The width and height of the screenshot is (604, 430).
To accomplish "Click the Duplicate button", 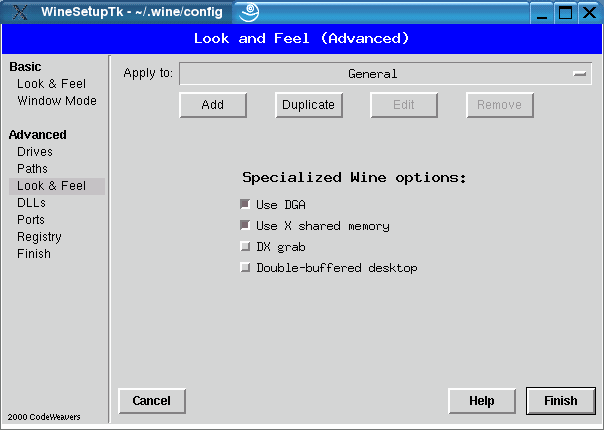I will (309, 105).
